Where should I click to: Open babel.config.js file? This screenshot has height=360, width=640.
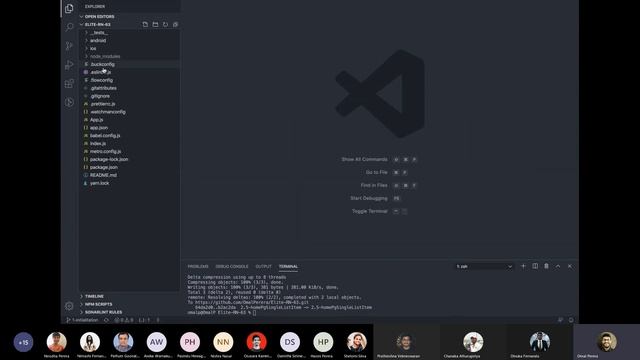tap(105, 136)
